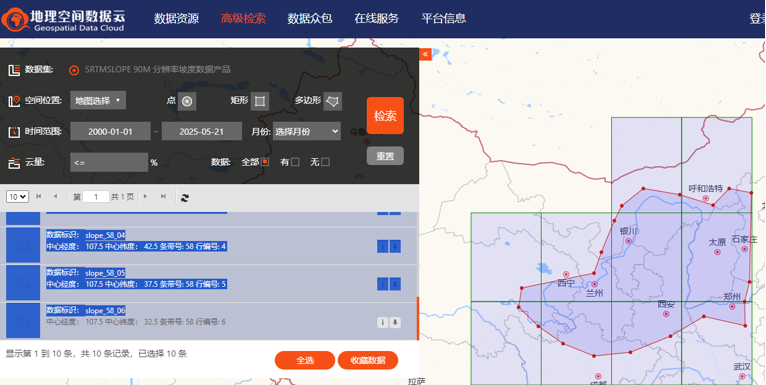Click the 时间范围 calendar icon
The height and width of the screenshot is (385, 766).
14,131
